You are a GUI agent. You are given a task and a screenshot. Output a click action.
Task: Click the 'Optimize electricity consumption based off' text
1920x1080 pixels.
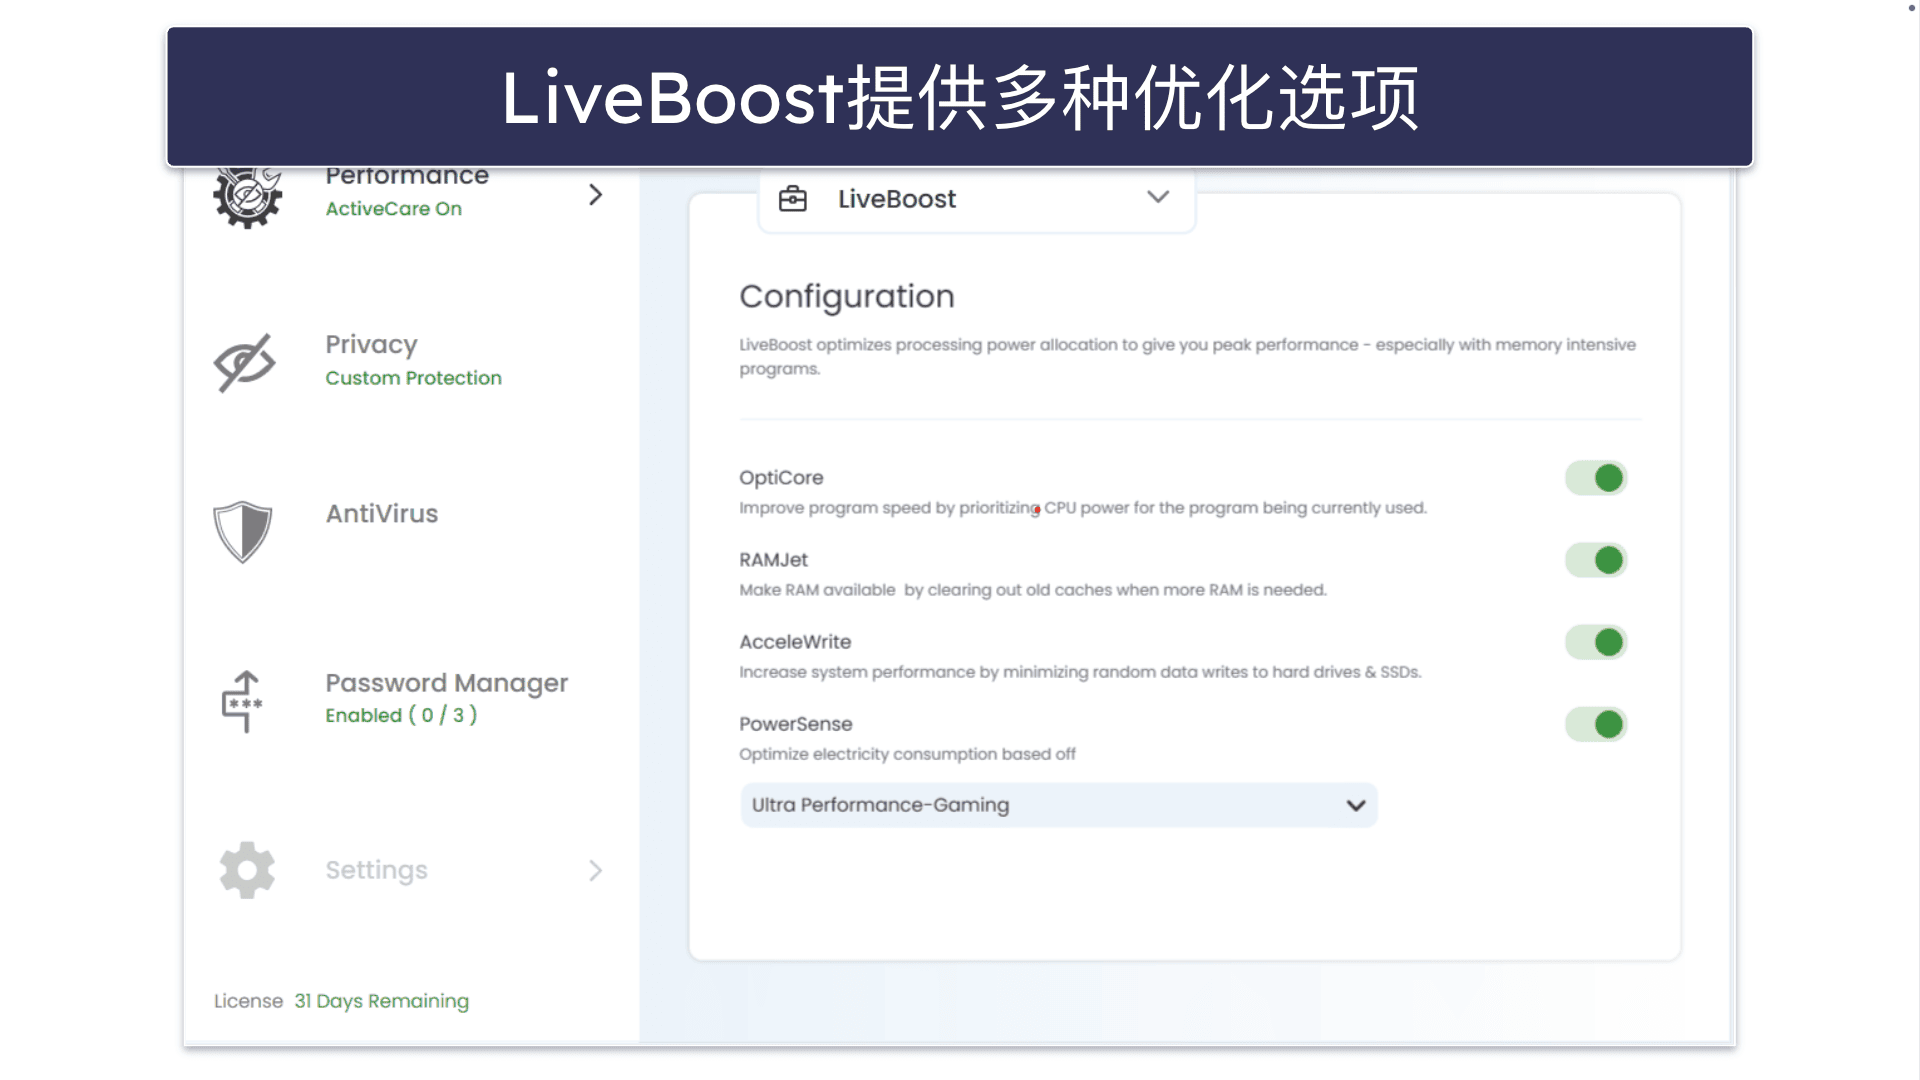point(907,754)
